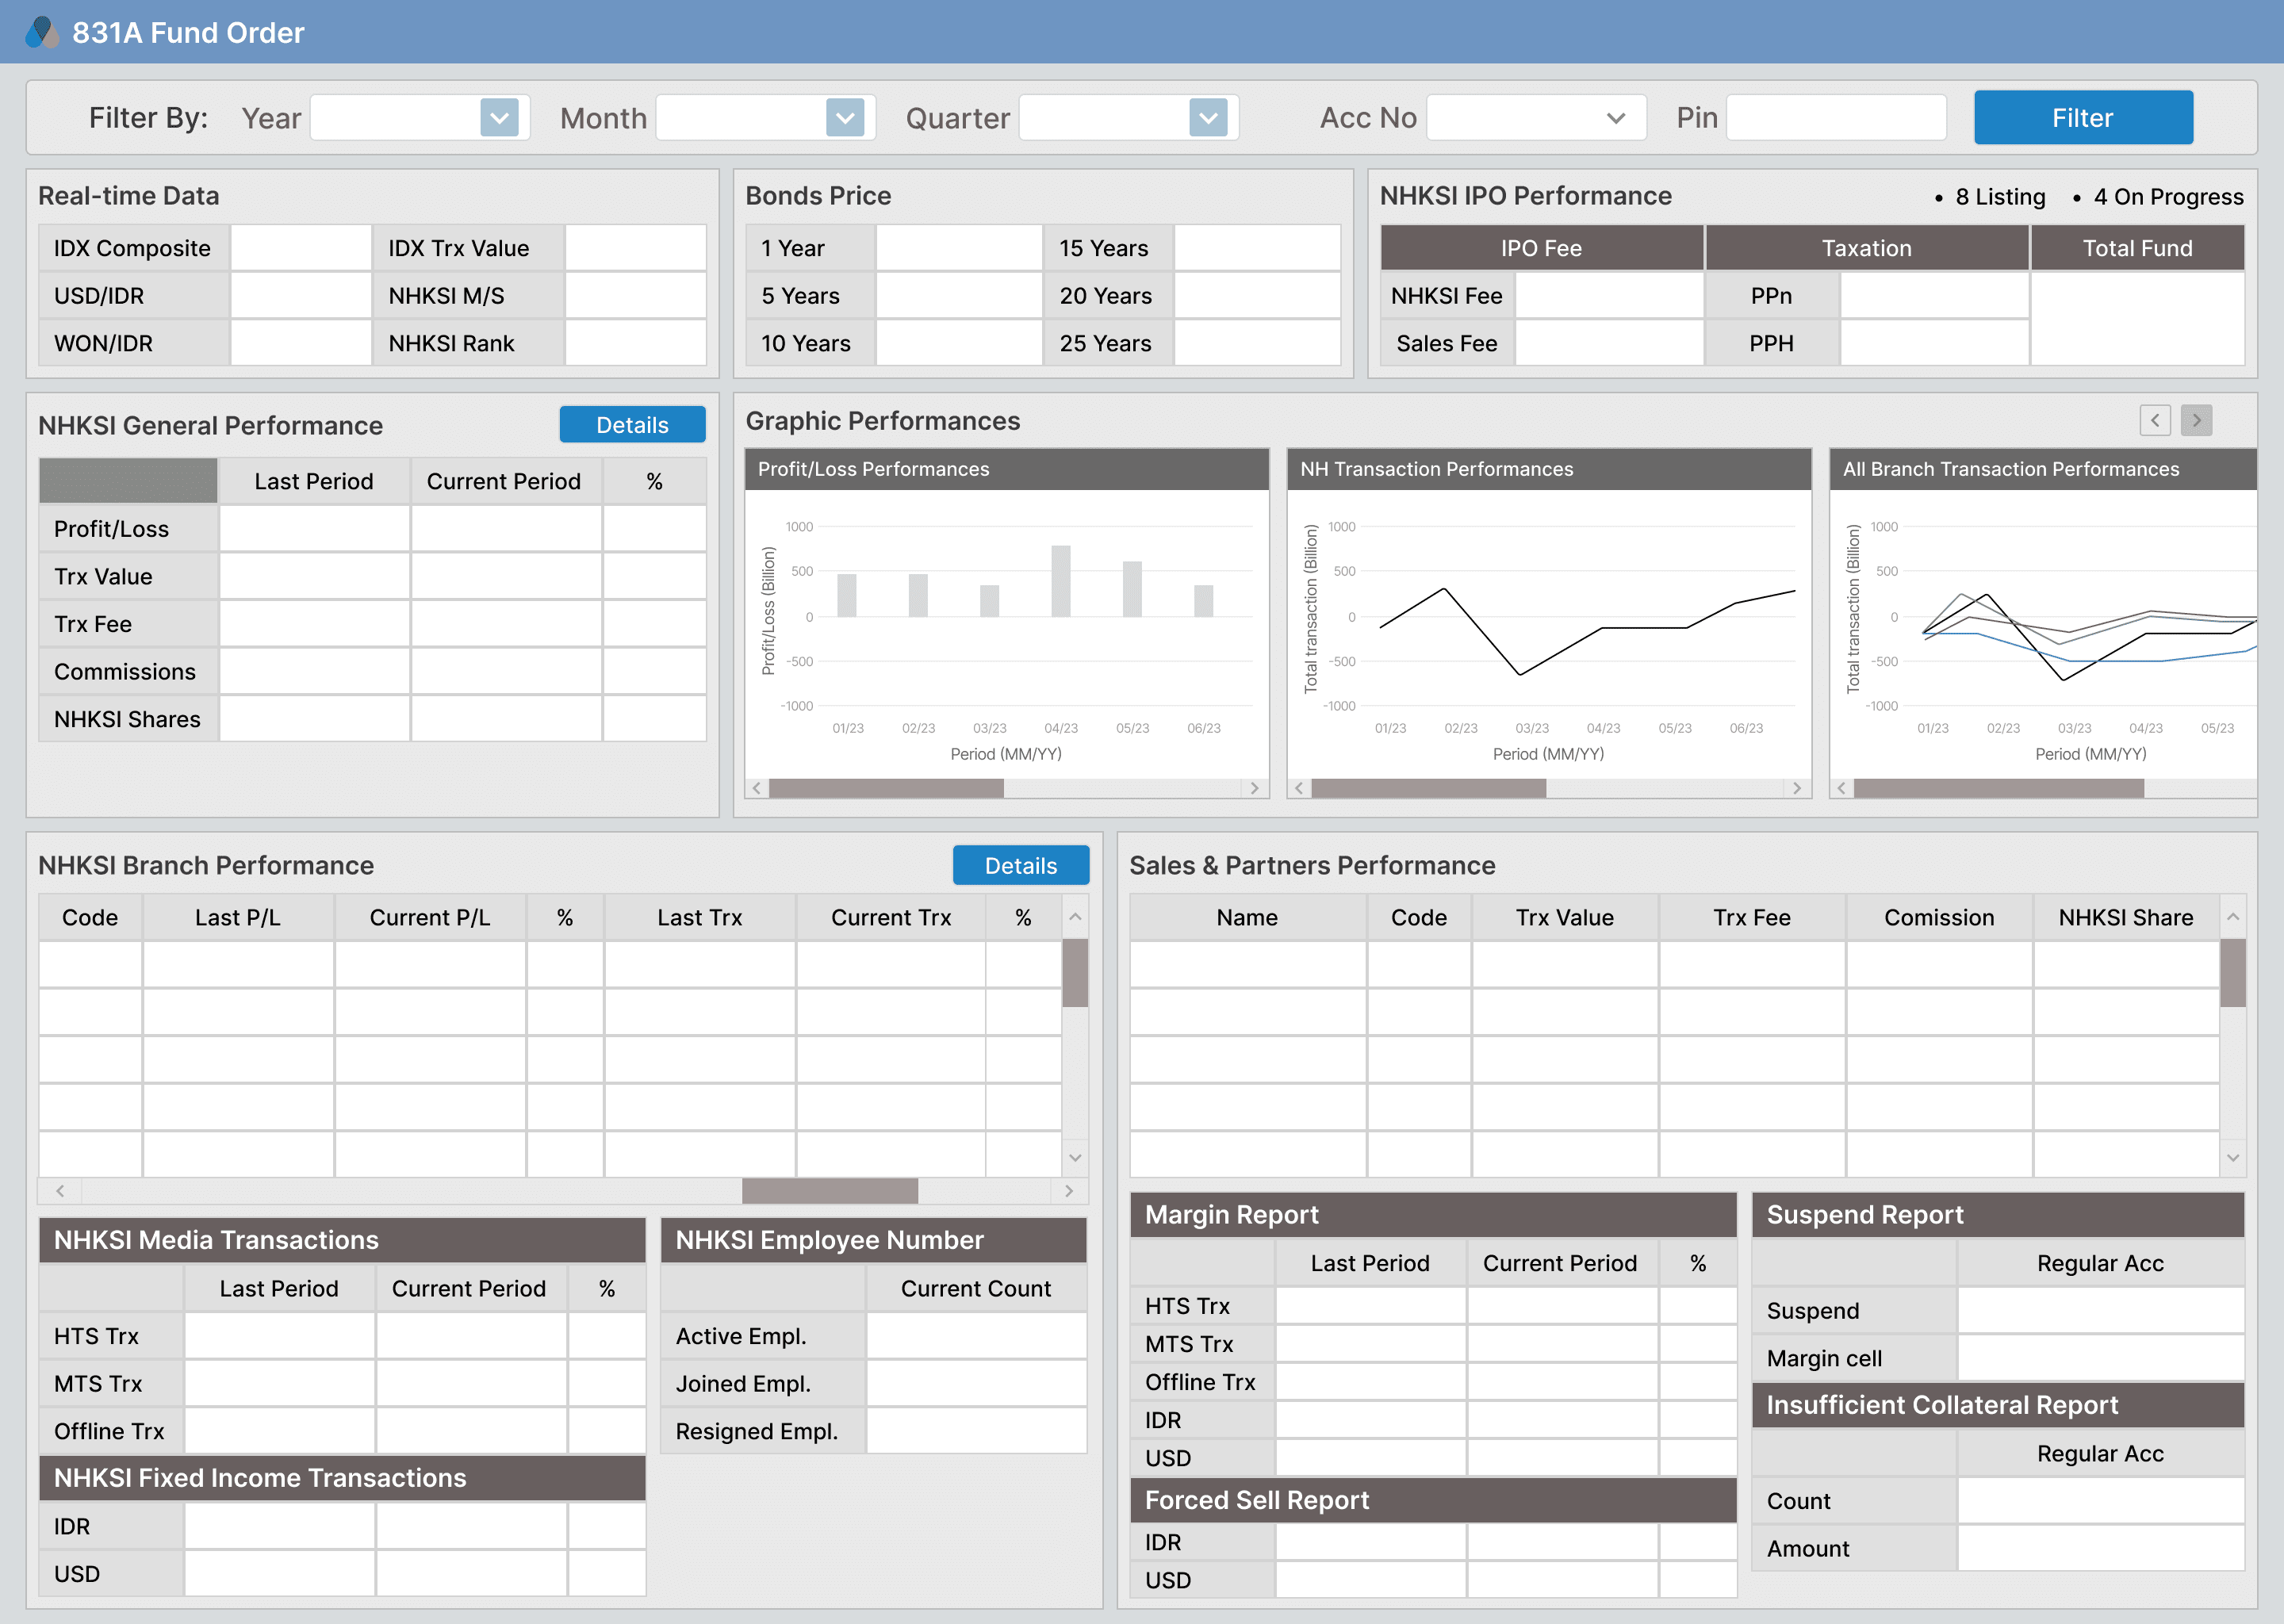The width and height of the screenshot is (2284, 1624).
Task: Click the Margin cell Regular Acc field
Action: 2101,1358
